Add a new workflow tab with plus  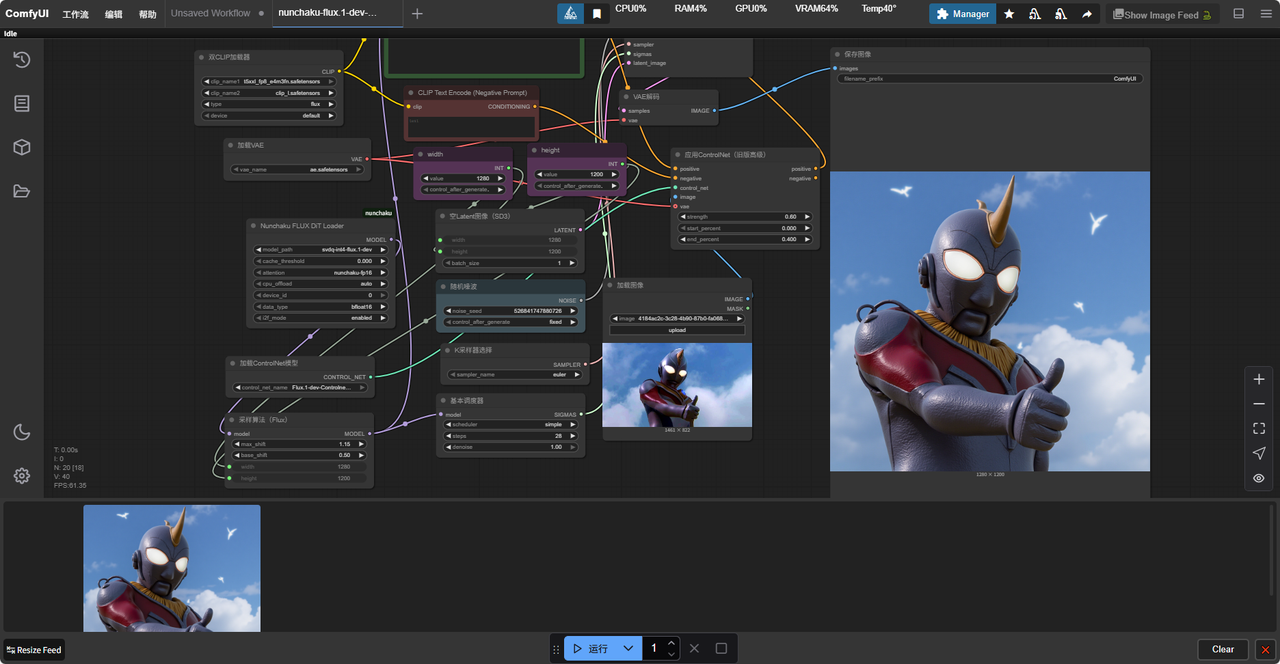[417, 14]
